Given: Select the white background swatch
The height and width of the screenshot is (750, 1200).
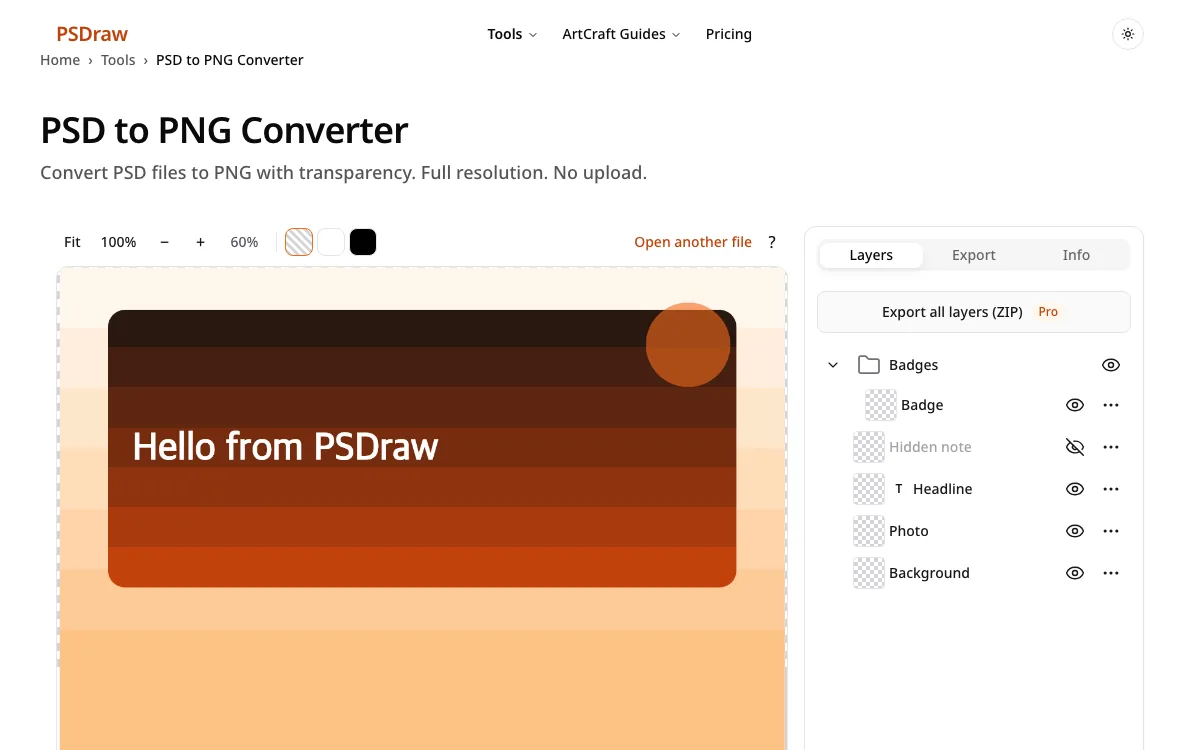Looking at the screenshot, I should [x=331, y=242].
